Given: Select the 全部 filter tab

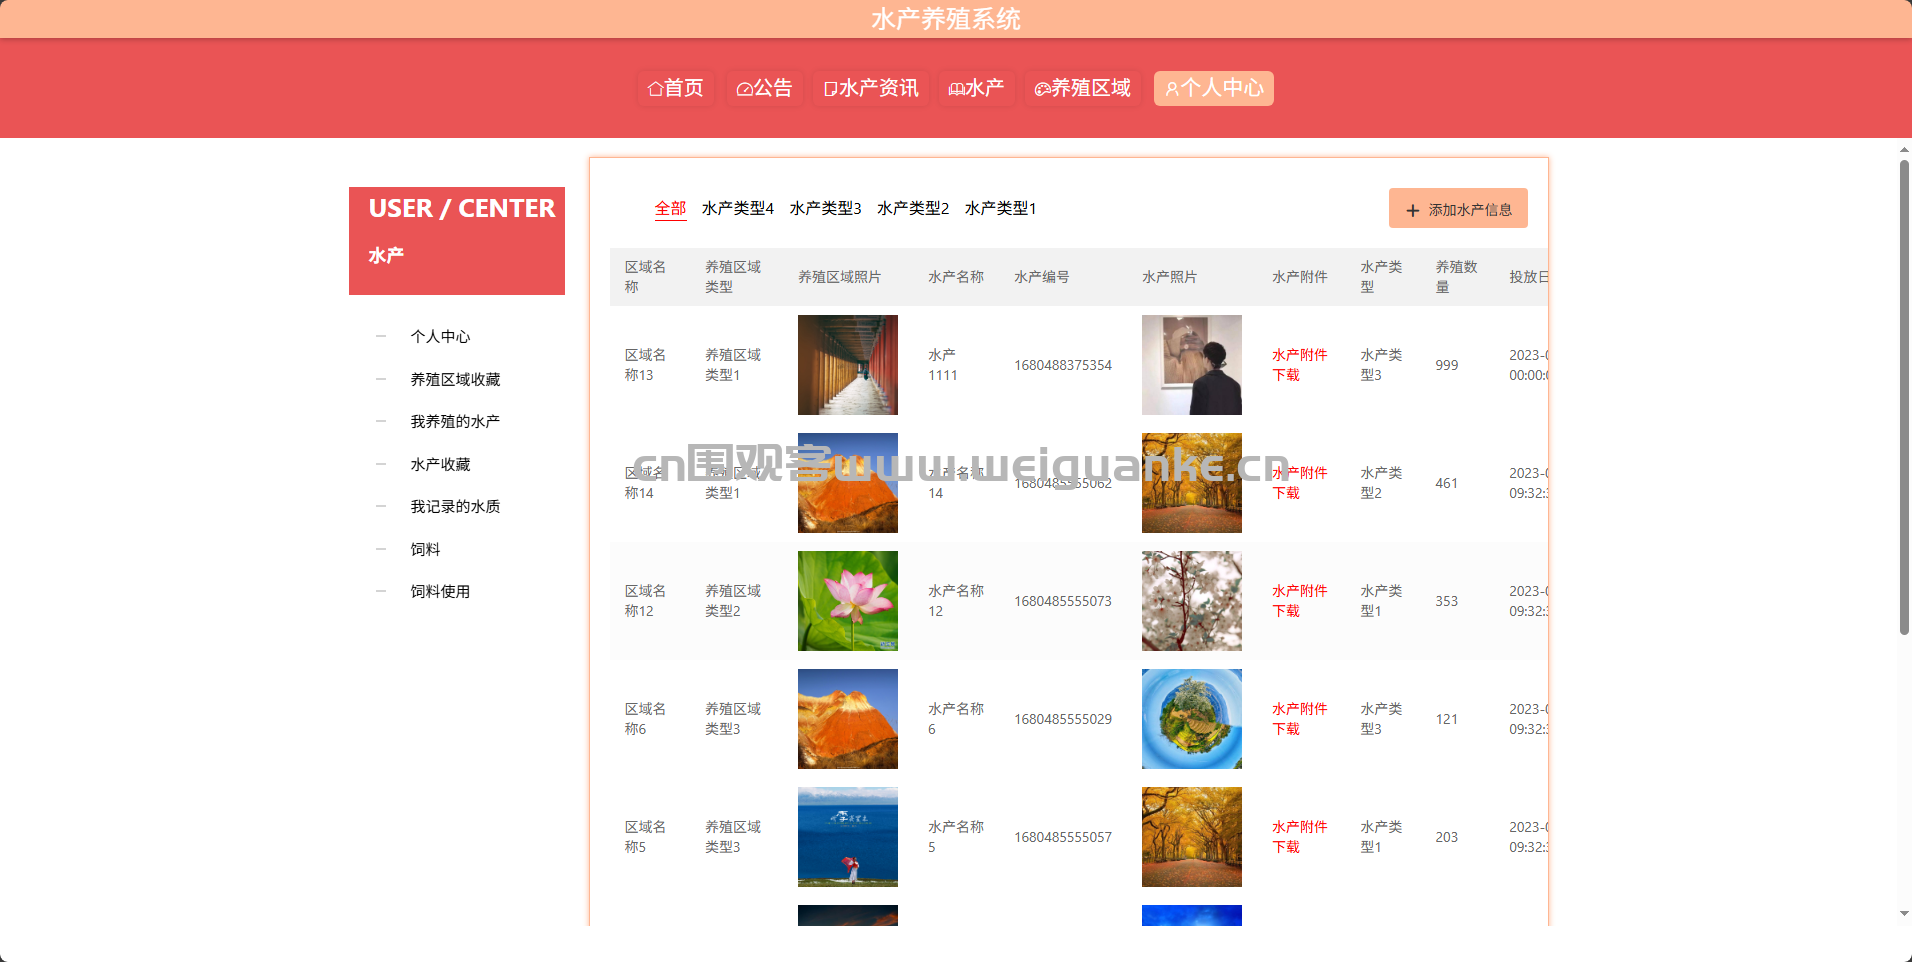Looking at the screenshot, I should coord(670,208).
